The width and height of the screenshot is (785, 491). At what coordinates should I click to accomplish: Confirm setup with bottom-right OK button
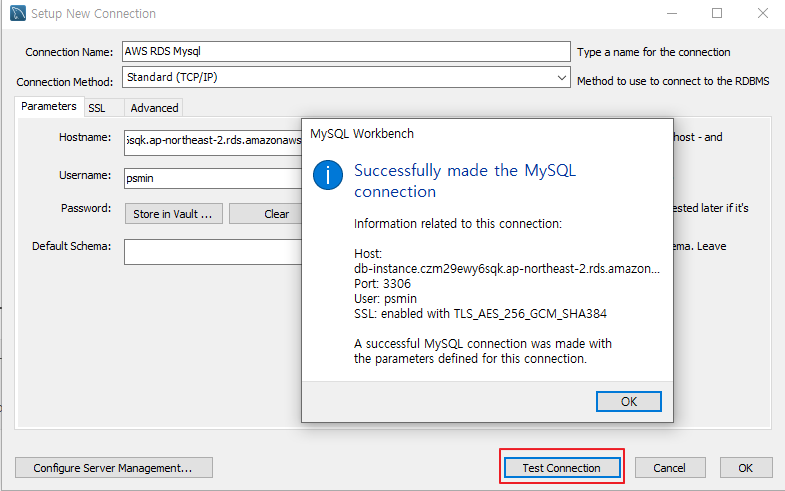point(745,467)
